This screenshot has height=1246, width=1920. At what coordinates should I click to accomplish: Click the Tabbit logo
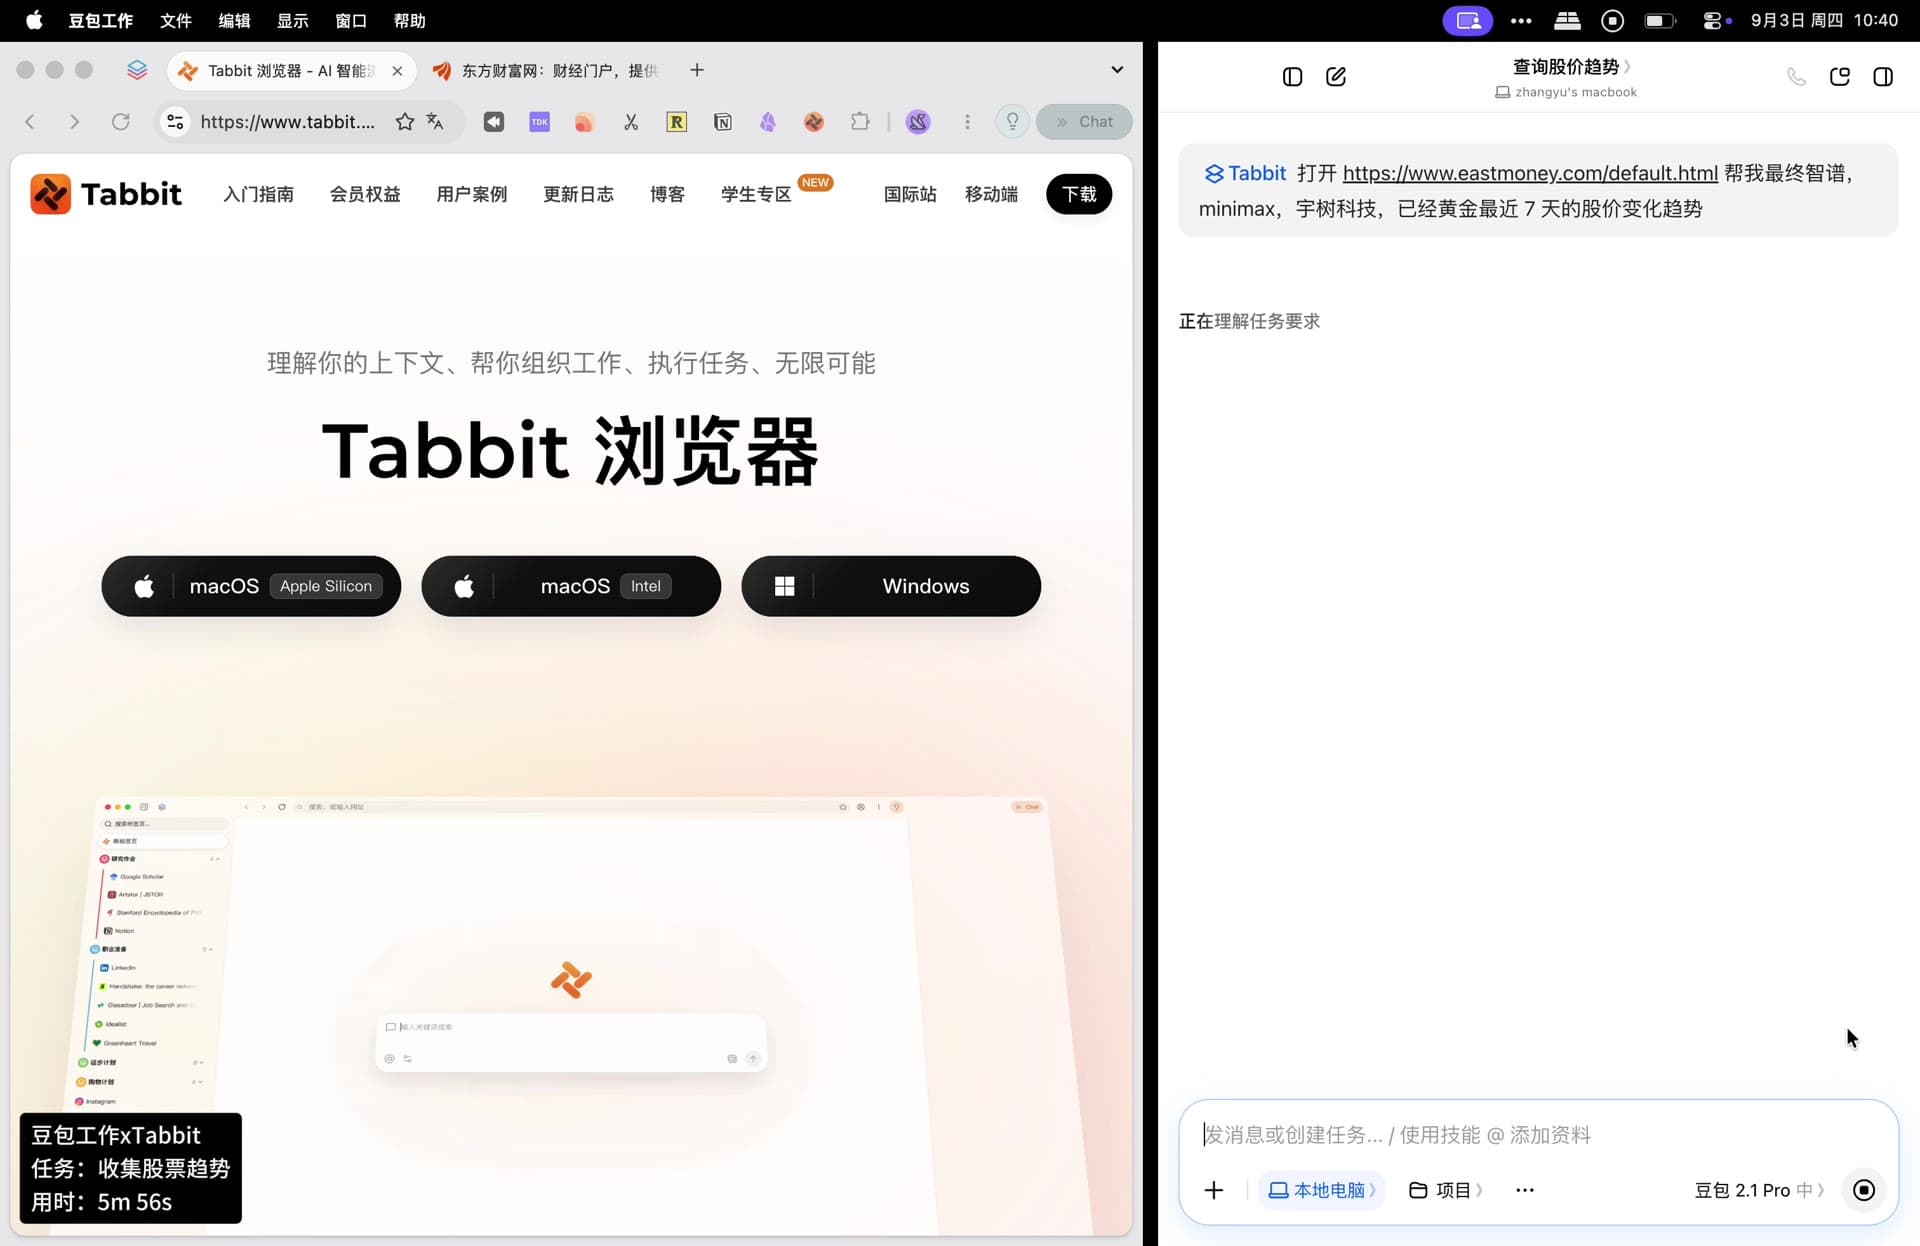[106, 193]
